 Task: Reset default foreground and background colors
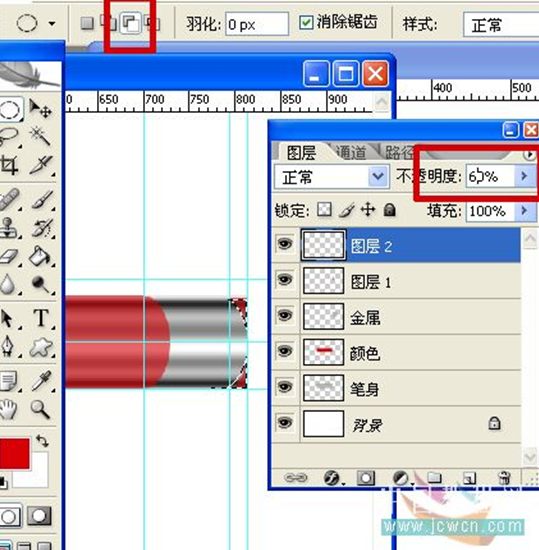(x=4, y=482)
